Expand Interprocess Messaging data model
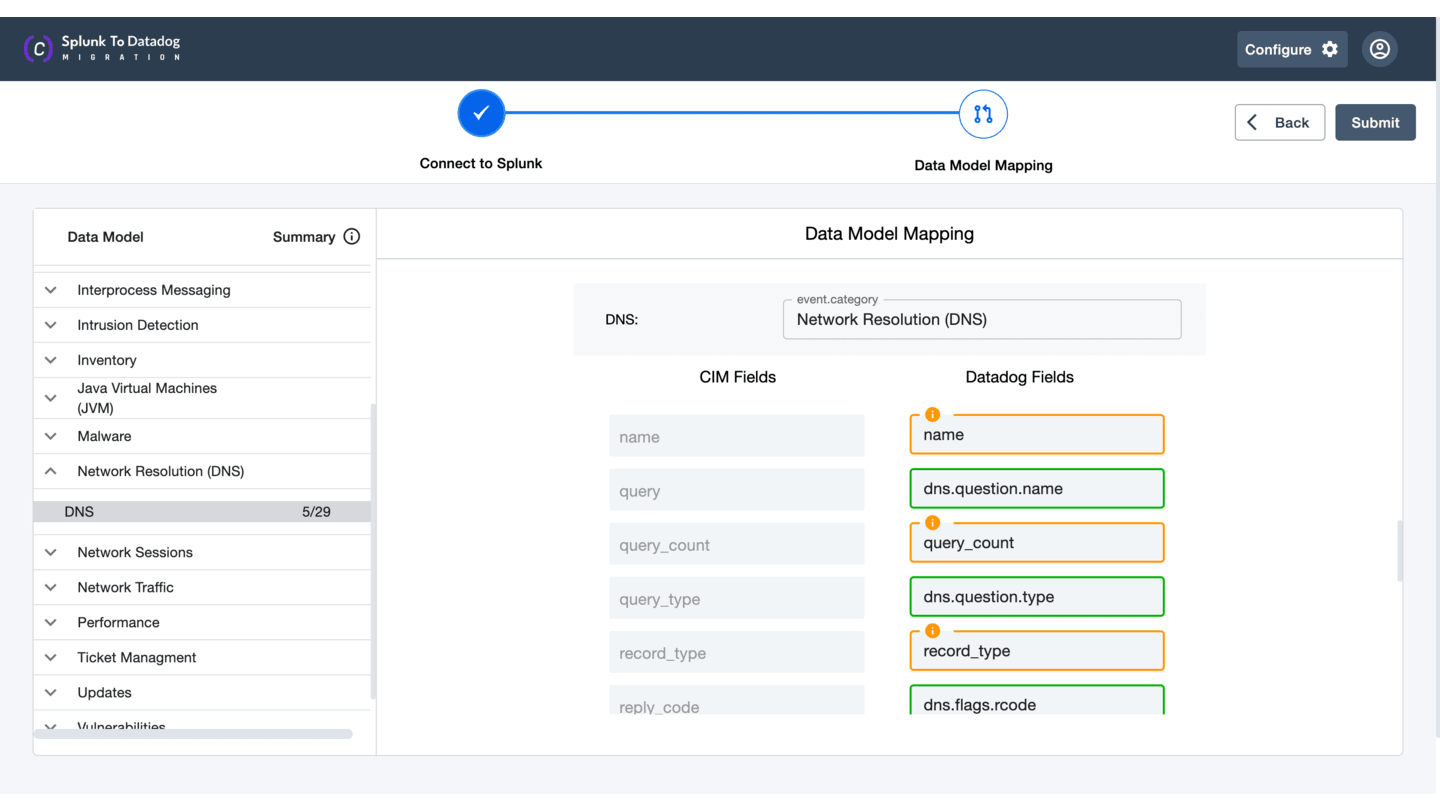Screen dimensions: 1440x812 51,290
